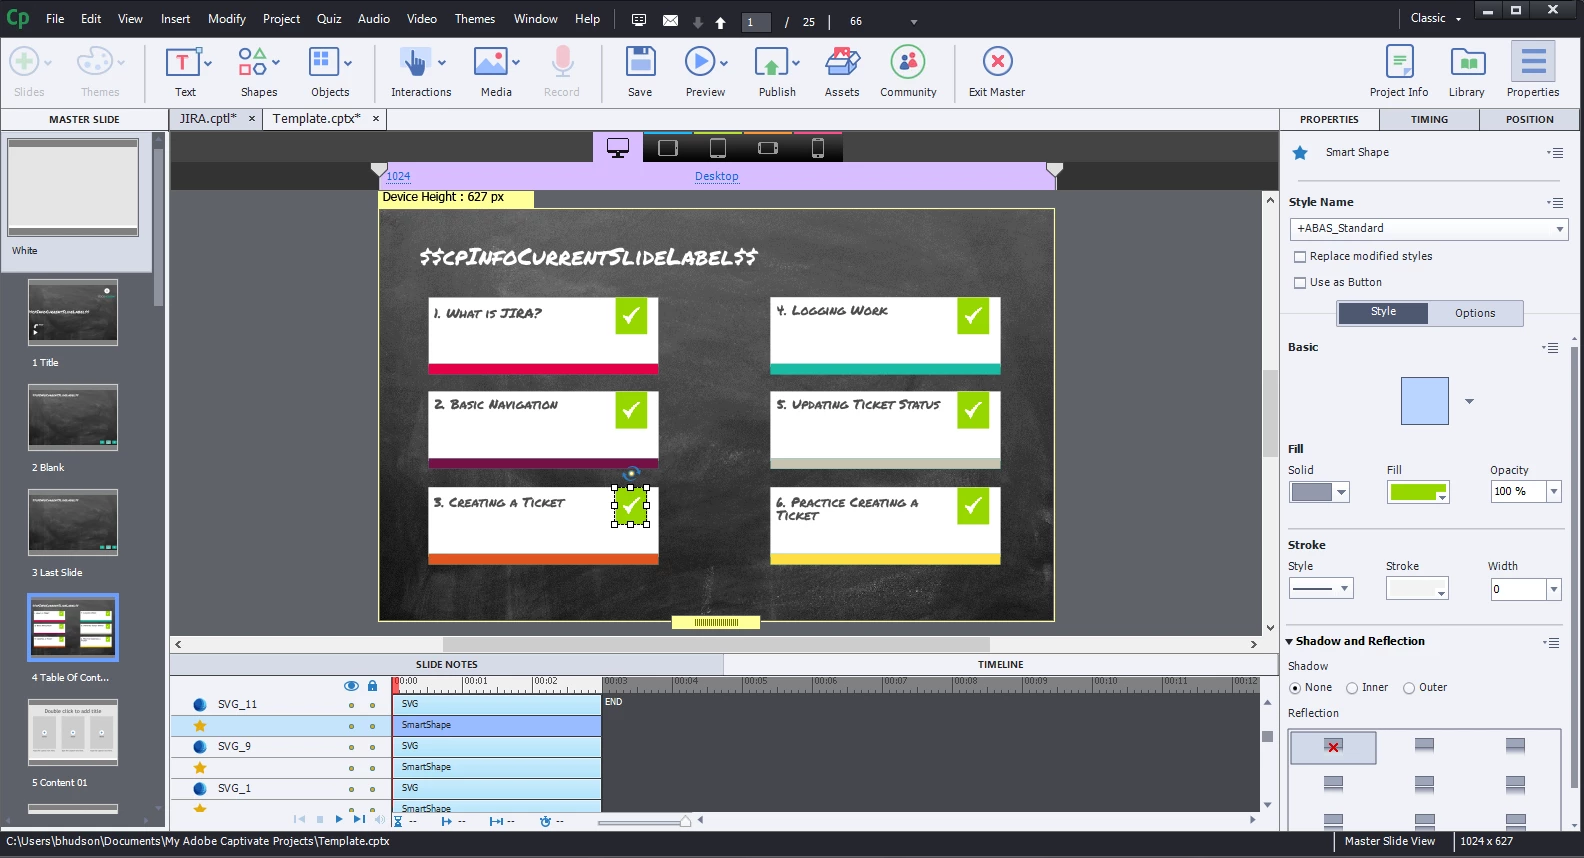Click the timeline play button
This screenshot has height=858, width=1584.
click(x=339, y=820)
